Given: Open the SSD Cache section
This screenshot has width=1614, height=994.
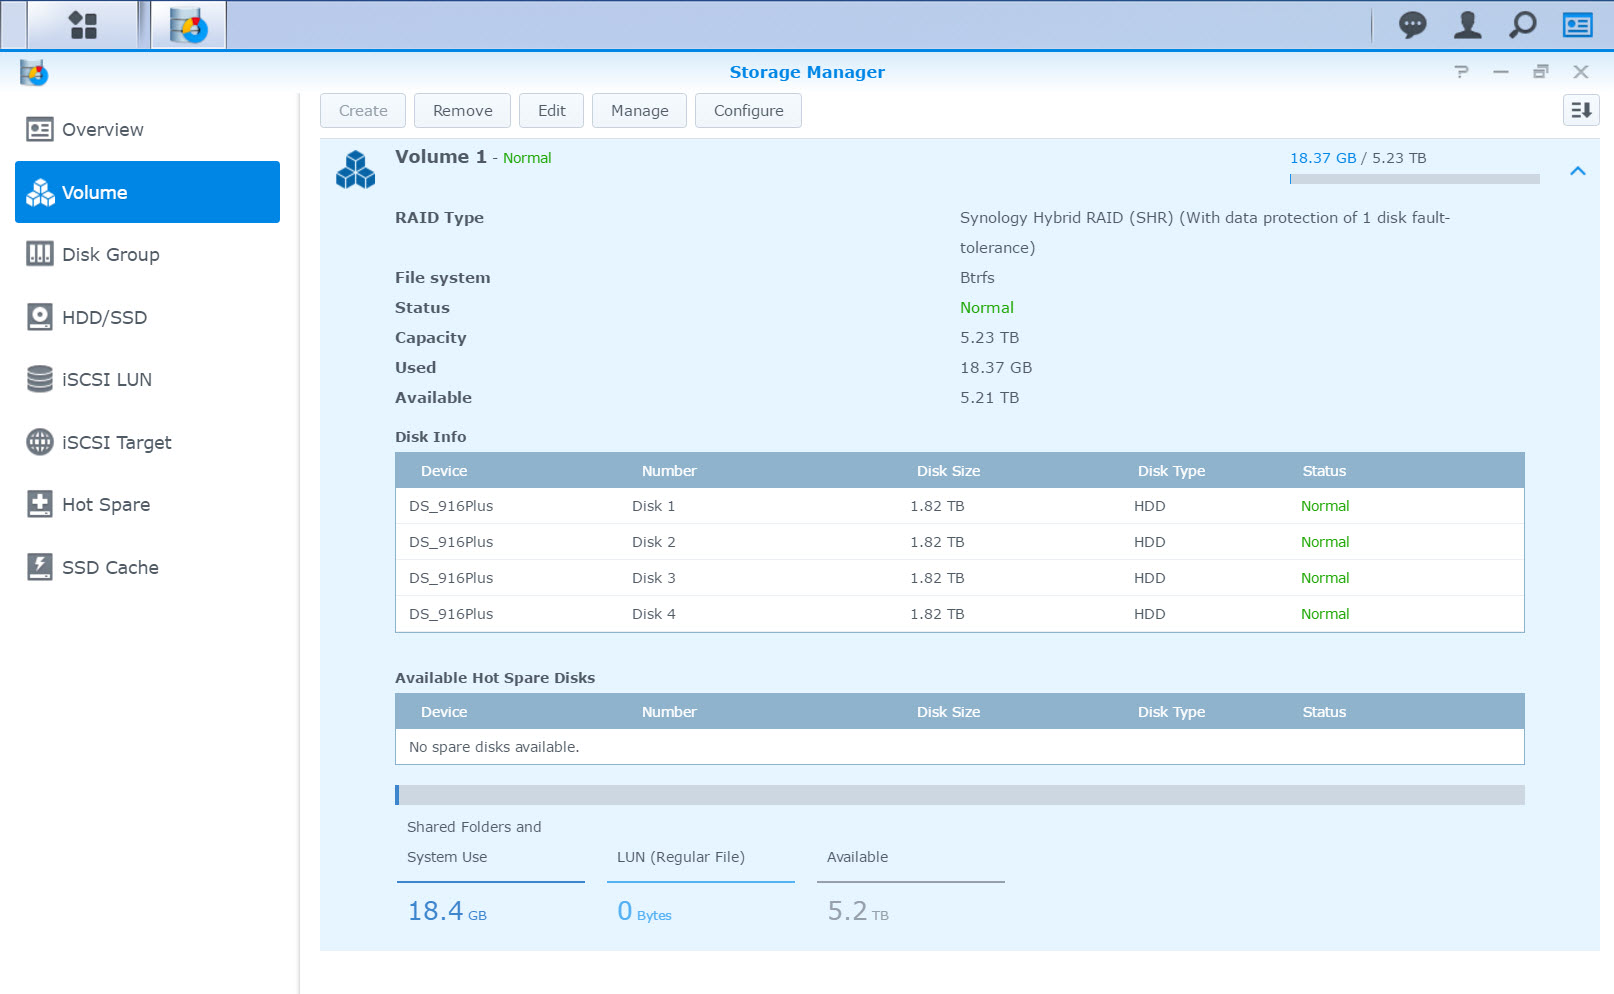Looking at the screenshot, I should tap(147, 567).
